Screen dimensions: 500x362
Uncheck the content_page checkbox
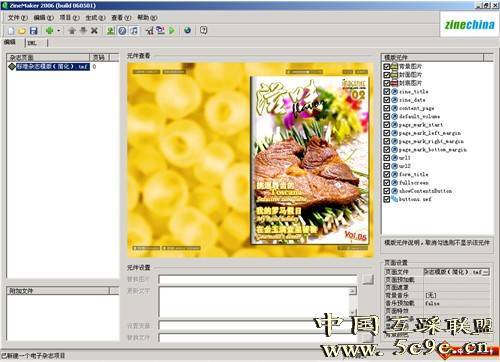pyautogui.click(x=387, y=108)
